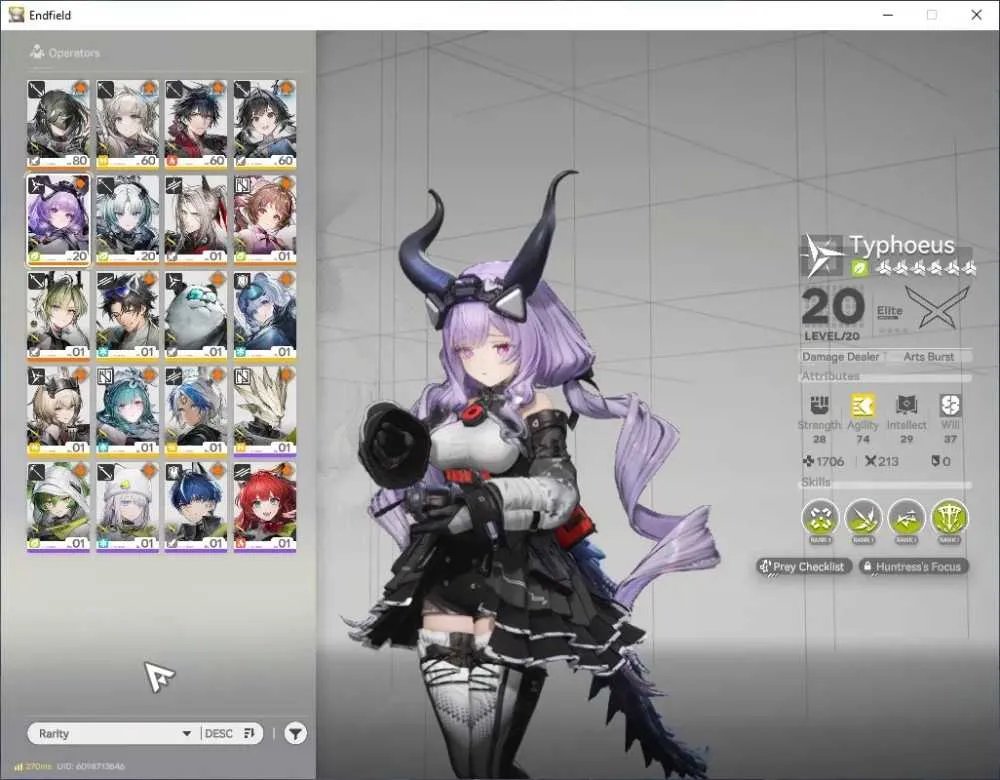Select the purple-haired Typhoeus operator card

coord(58,220)
